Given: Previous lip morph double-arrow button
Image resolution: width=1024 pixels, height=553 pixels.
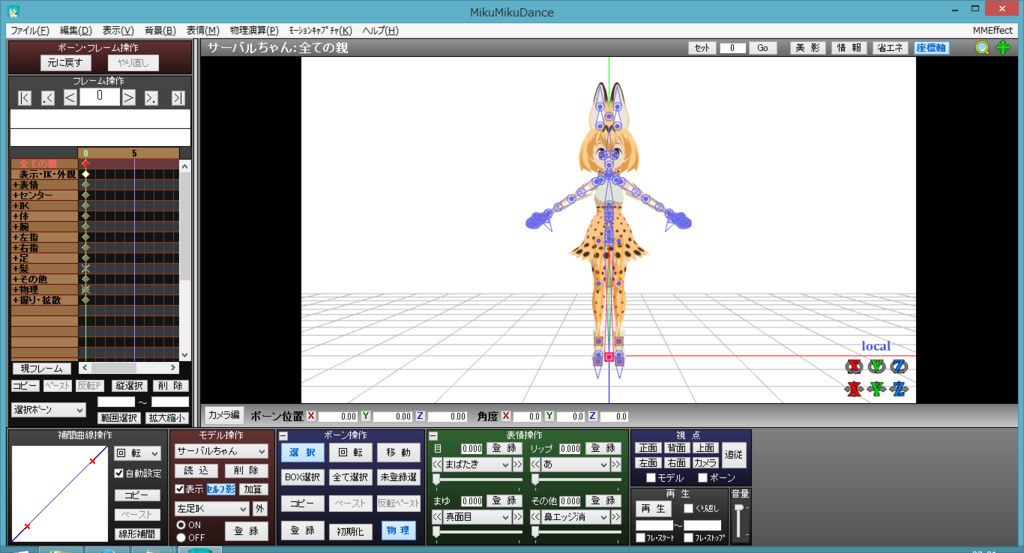Looking at the screenshot, I should pyautogui.click(x=535, y=464).
